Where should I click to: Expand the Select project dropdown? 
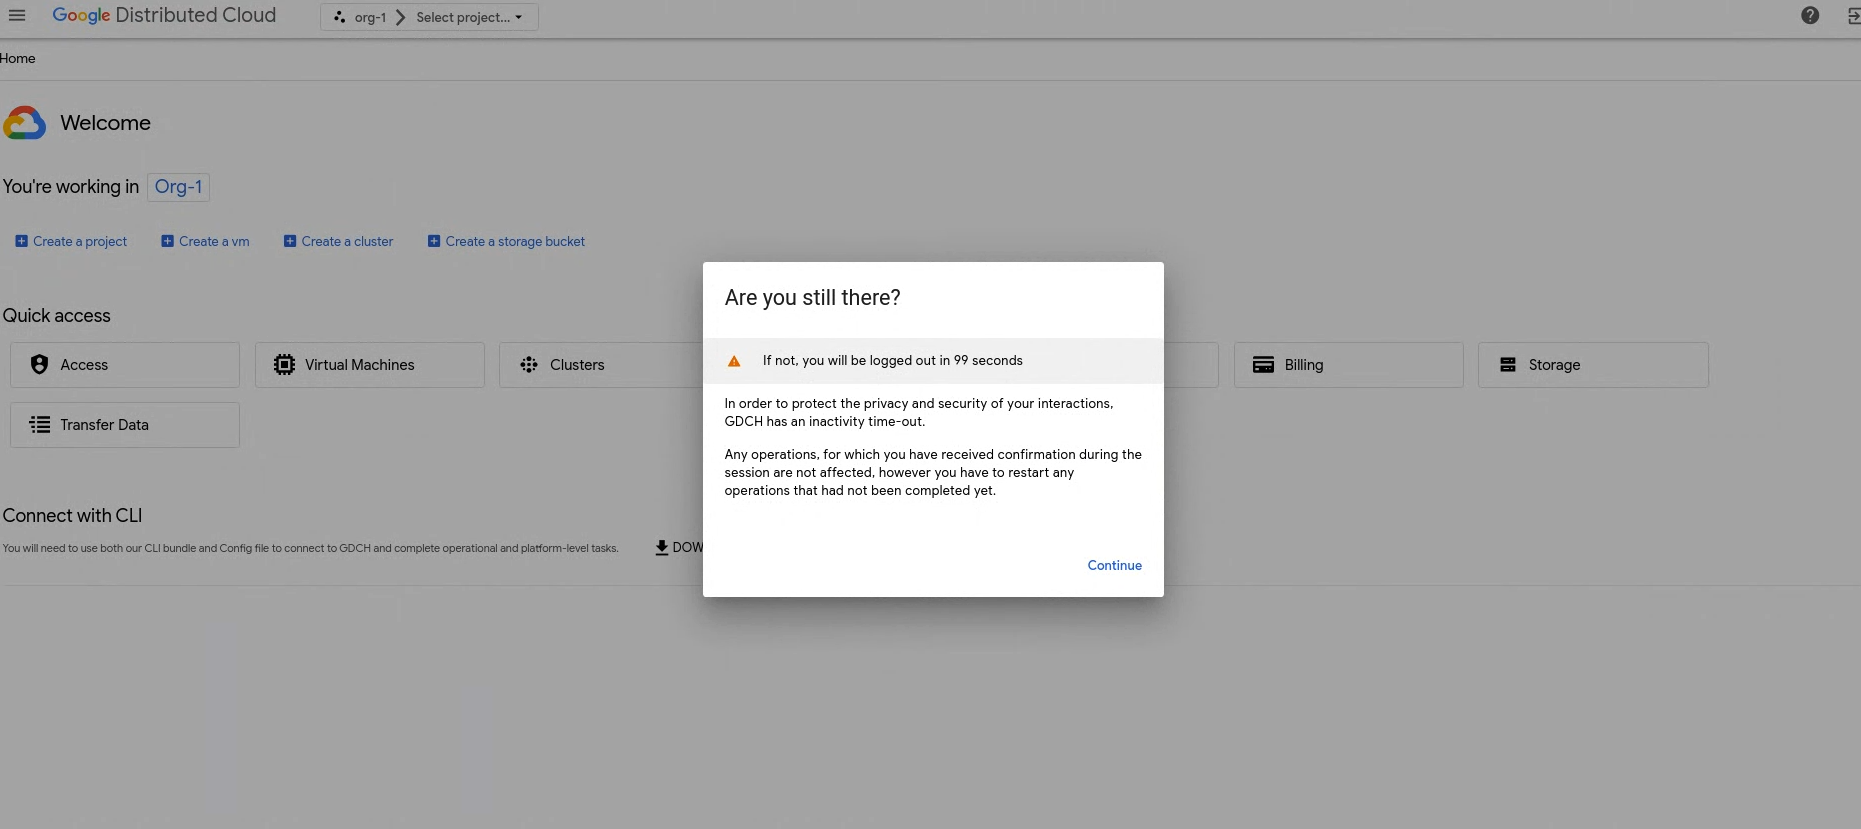pyautogui.click(x=469, y=17)
